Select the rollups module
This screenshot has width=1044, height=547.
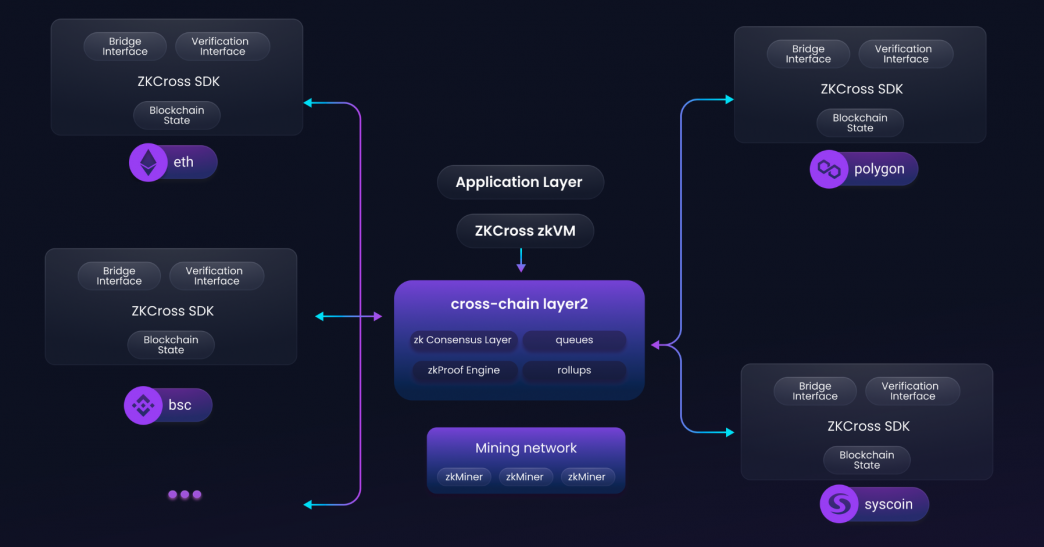pos(574,370)
